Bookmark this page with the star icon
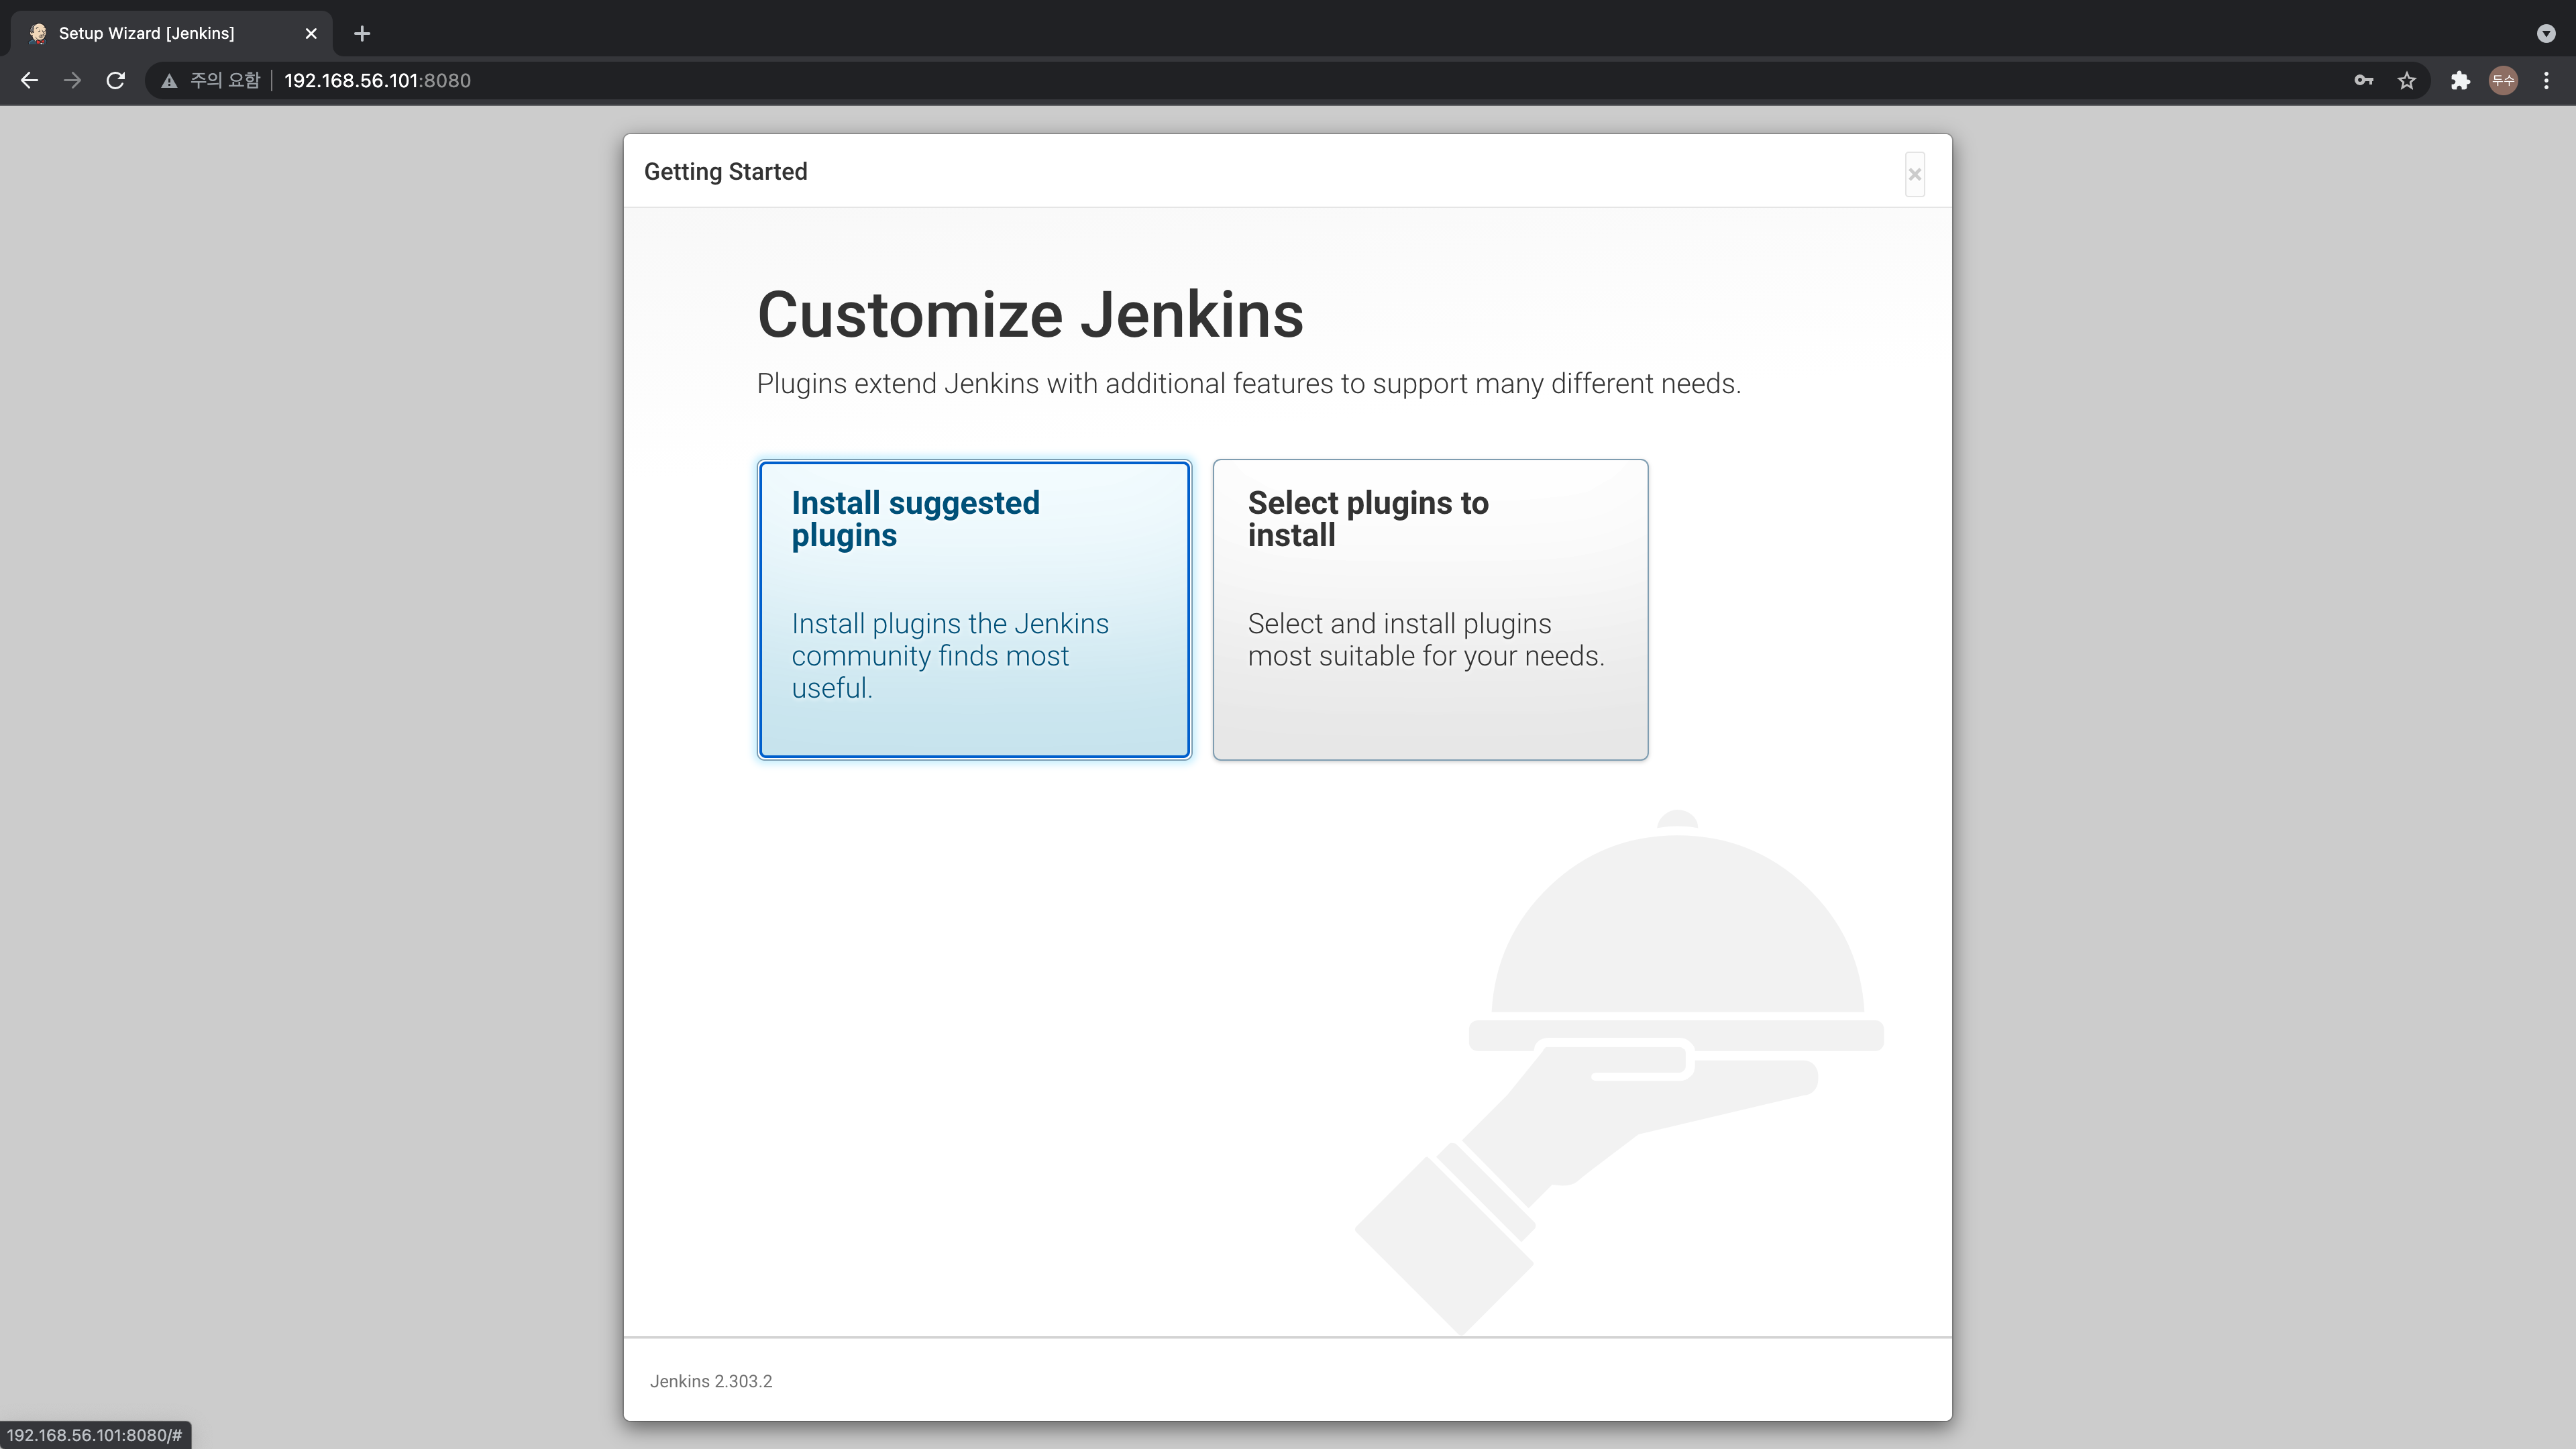The height and width of the screenshot is (1449, 2576). (x=2406, y=80)
